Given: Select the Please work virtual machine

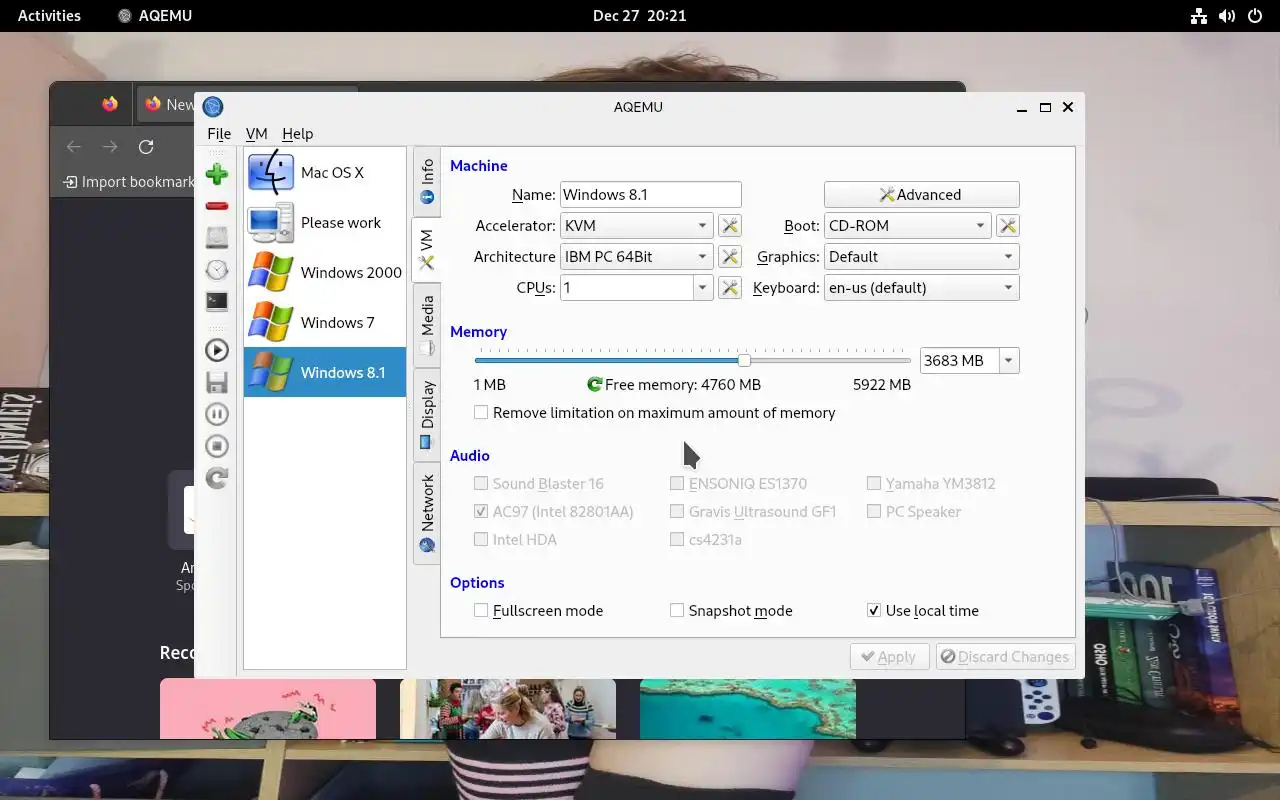Looking at the screenshot, I should click(x=325, y=222).
